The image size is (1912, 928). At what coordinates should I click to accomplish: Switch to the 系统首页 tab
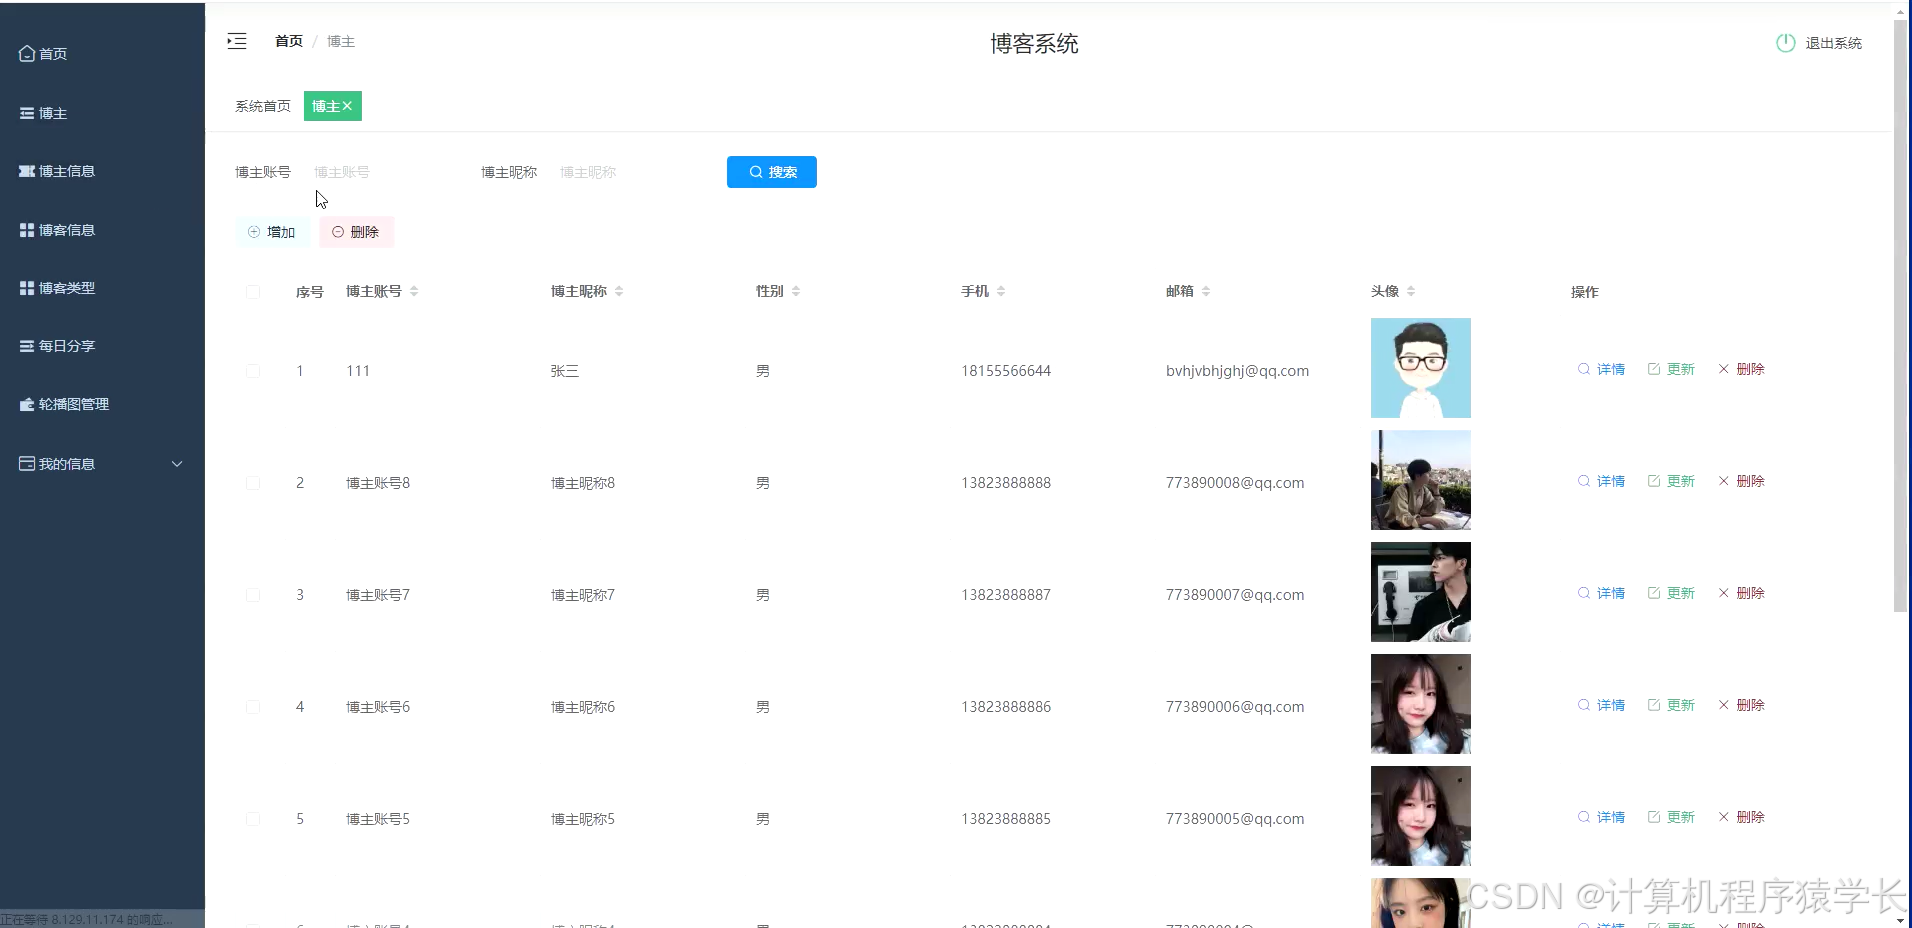pos(263,106)
